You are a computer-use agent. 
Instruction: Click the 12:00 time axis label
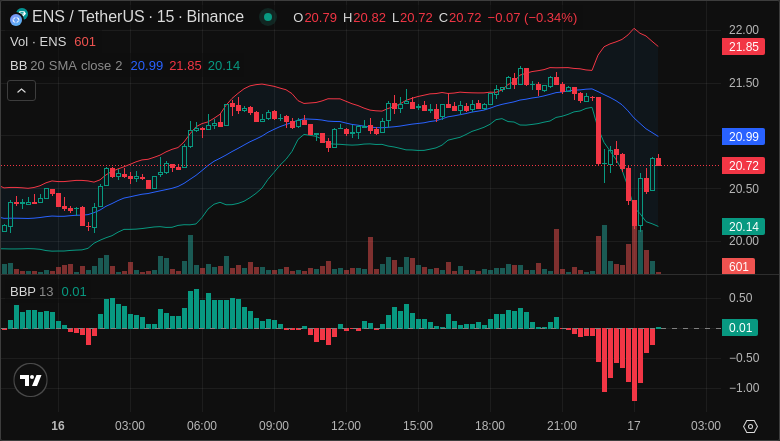click(346, 426)
